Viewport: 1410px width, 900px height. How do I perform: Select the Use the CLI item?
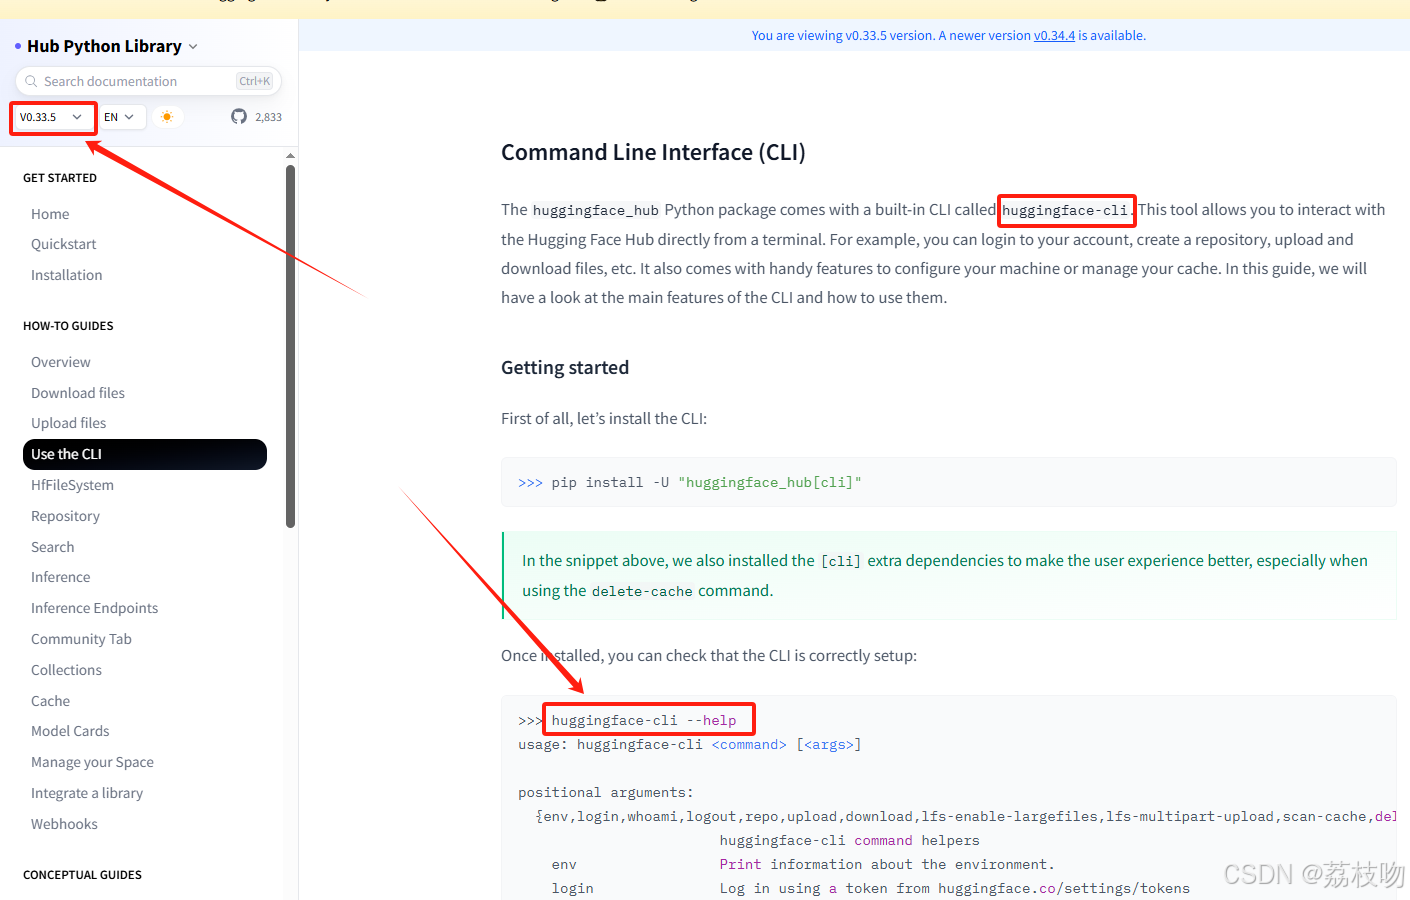pos(145,454)
